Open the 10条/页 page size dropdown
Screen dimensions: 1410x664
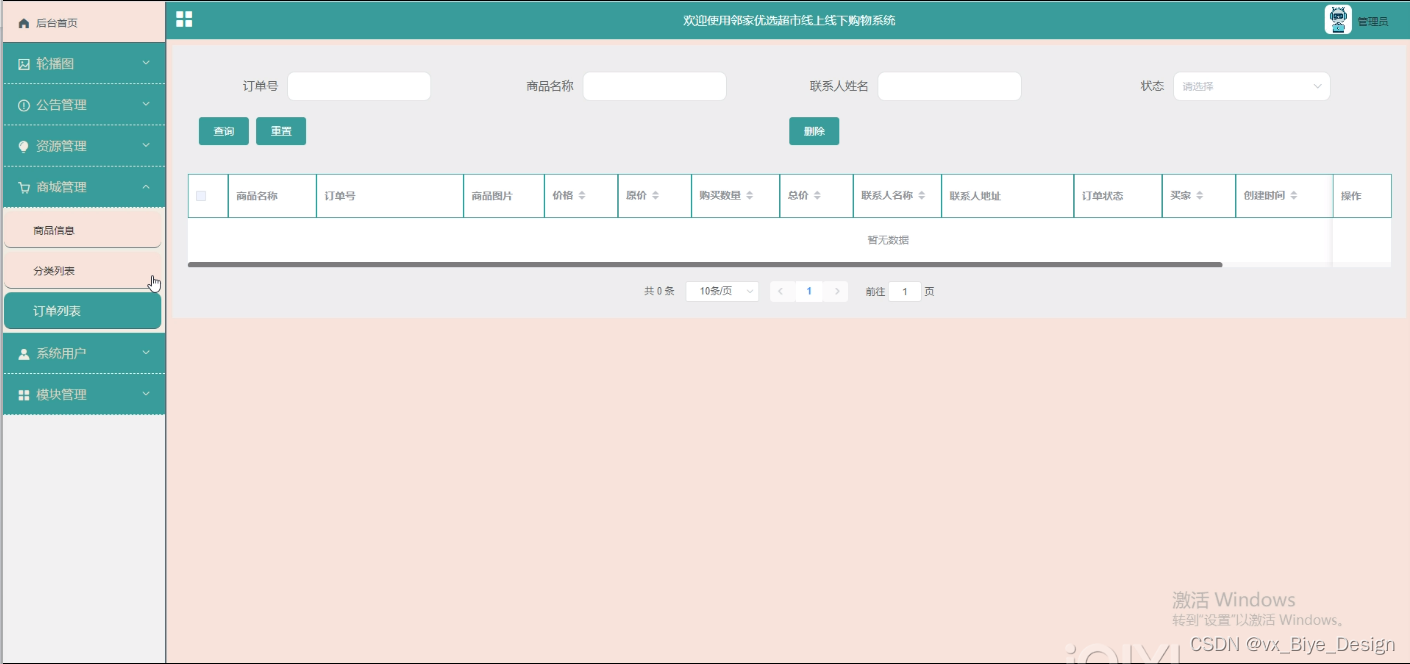(722, 291)
